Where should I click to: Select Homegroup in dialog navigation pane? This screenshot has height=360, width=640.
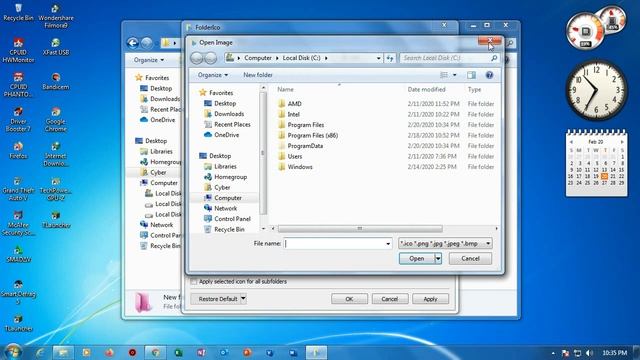230,177
